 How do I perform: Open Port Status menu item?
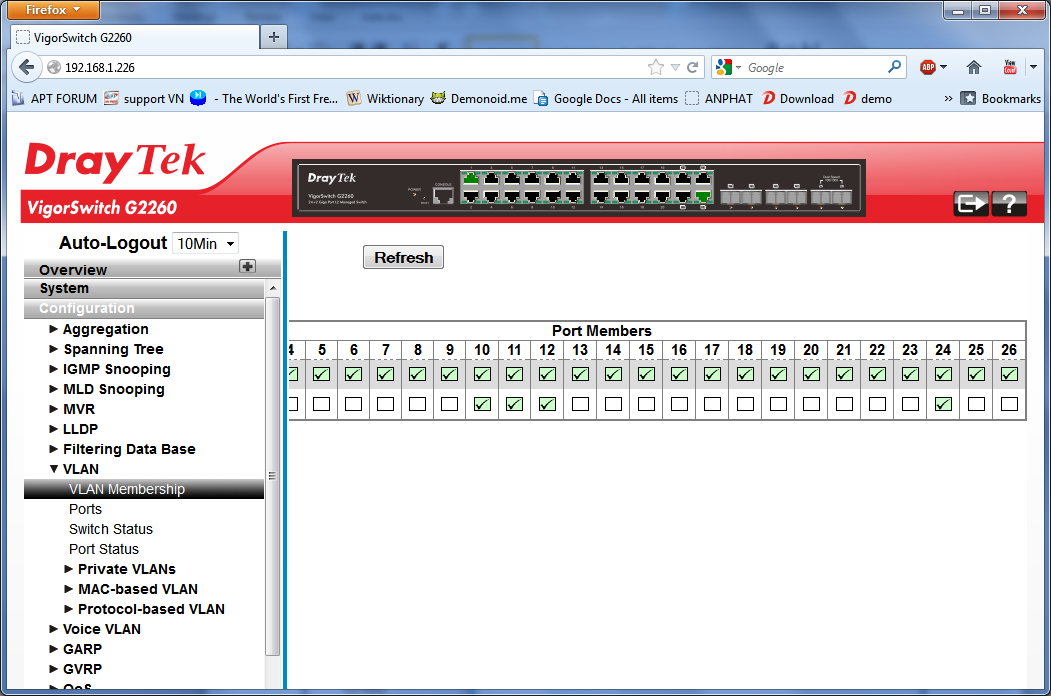click(104, 550)
